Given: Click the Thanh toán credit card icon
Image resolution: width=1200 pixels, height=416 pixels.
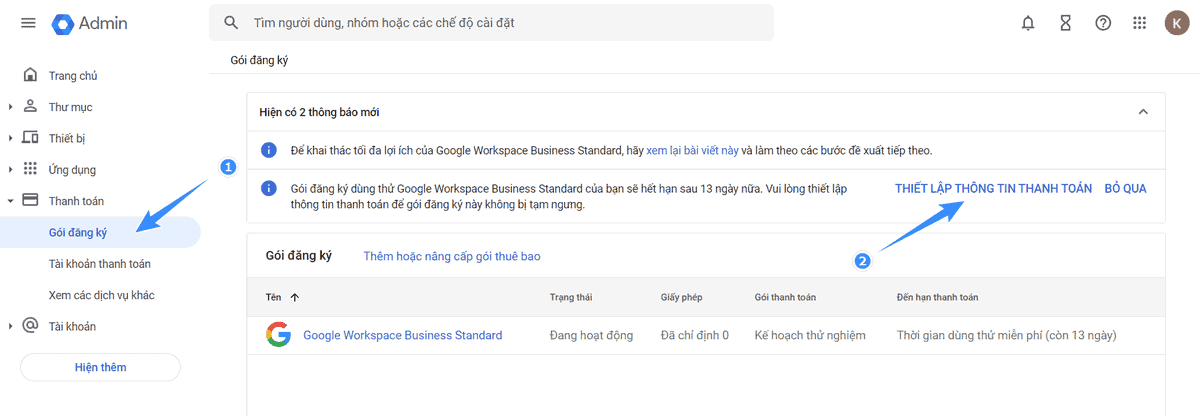Looking at the screenshot, I should coord(30,201).
